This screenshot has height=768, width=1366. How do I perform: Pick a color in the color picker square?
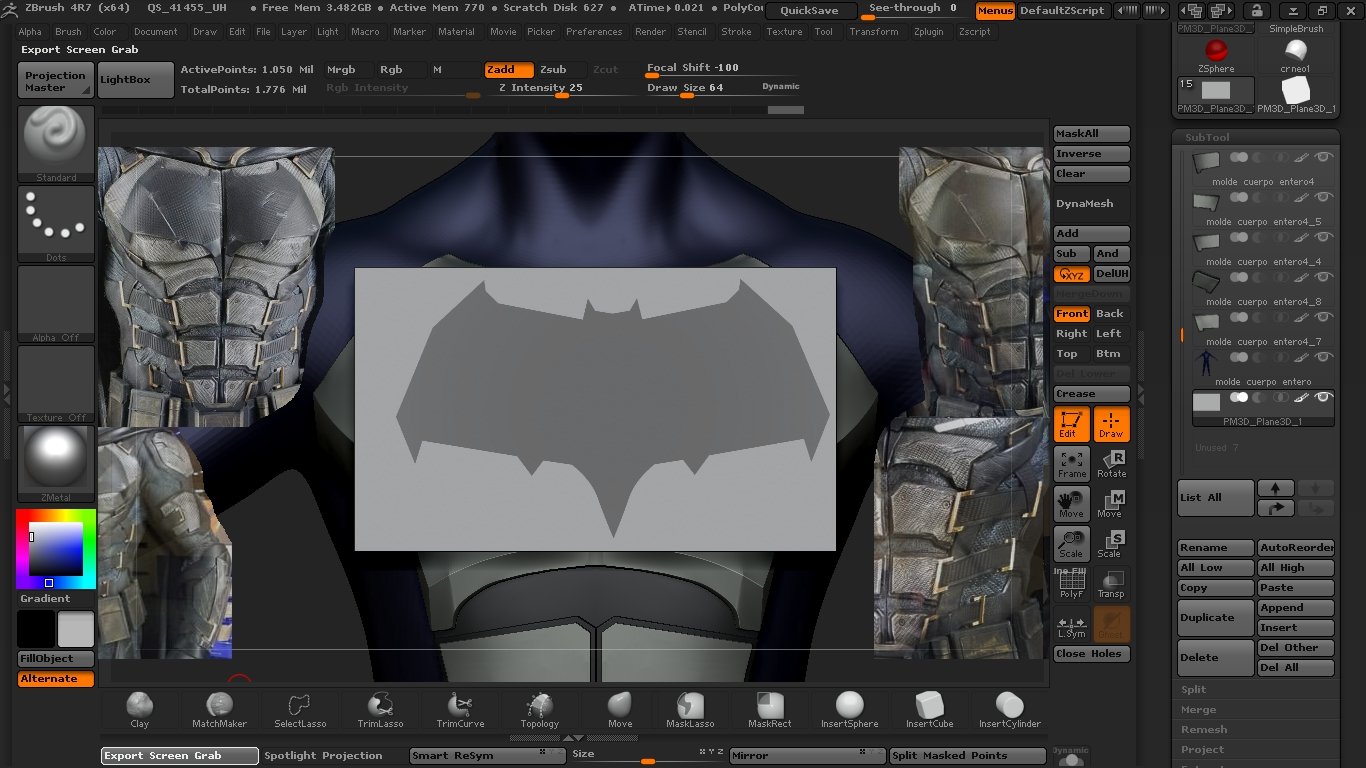[55, 548]
